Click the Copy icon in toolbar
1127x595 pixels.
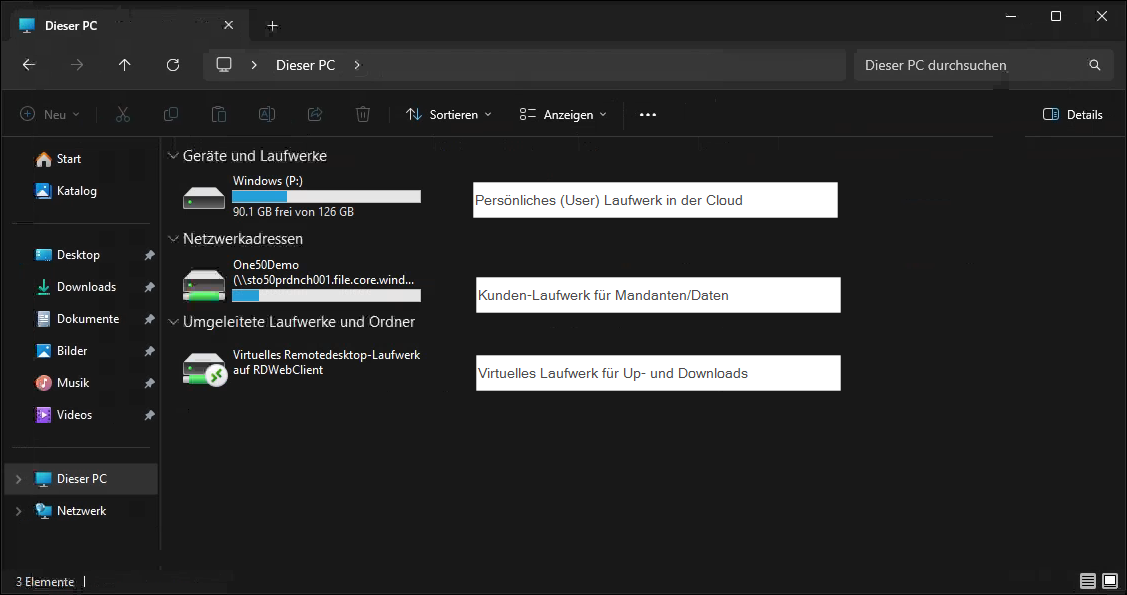pyautogui.click(x=171, y=114)
